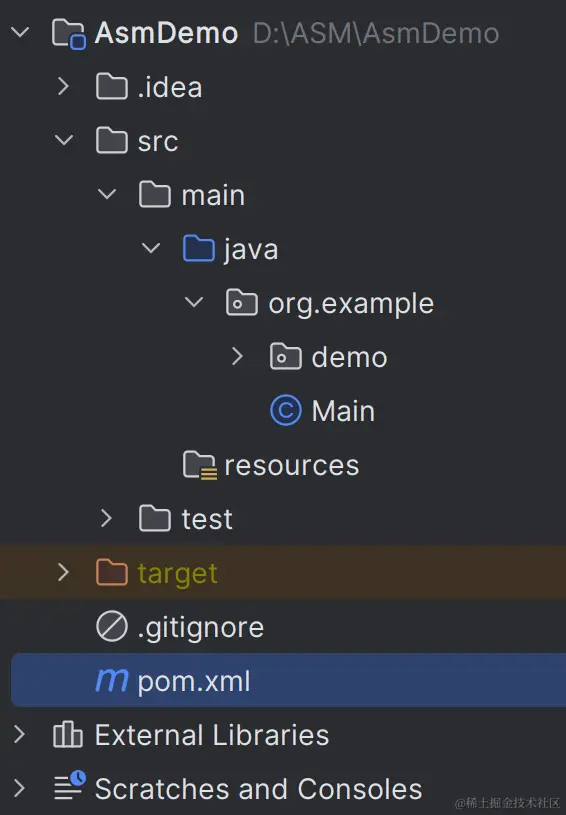Image resolution: width=566 pixels, height=815 pixels.
Task: Collapse the src folder chevron
Action: point(63,140)
